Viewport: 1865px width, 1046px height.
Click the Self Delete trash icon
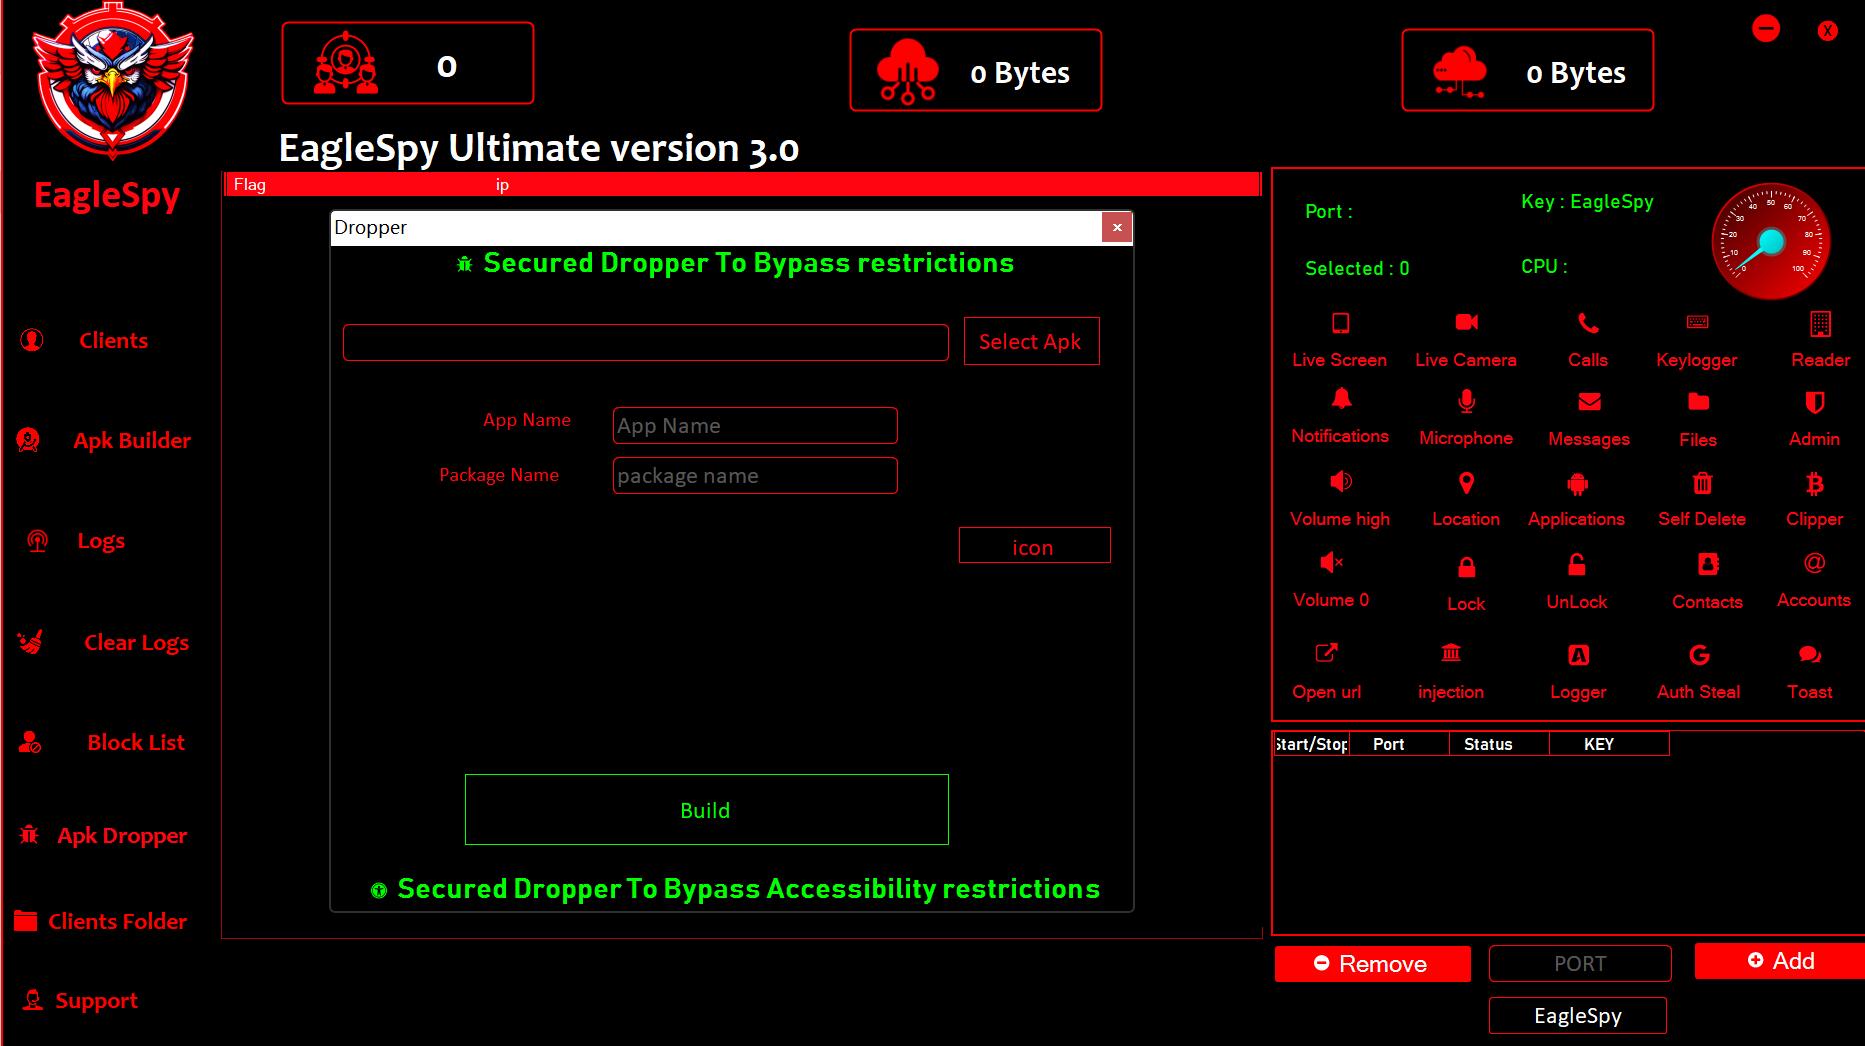coord(1702,483)
